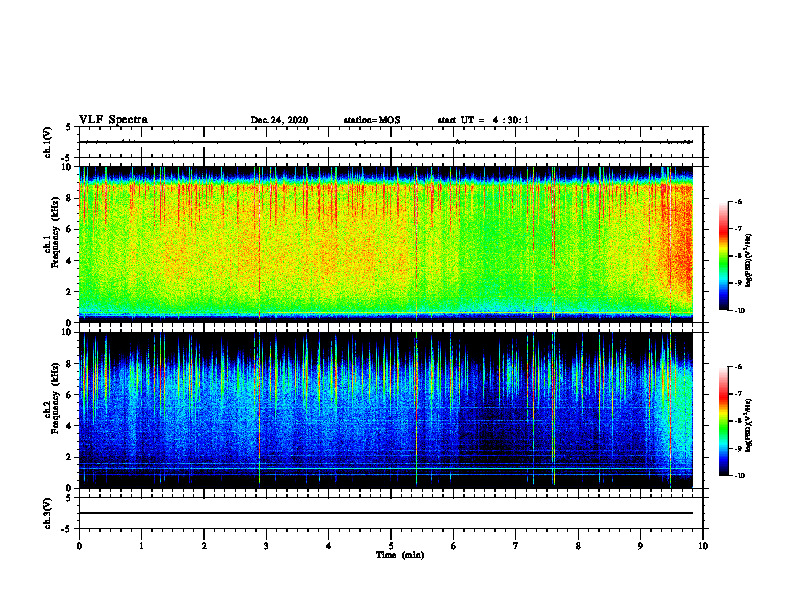The width and height of the screenshot is (792, 612).
Task: Click the ch.1 "Frequency (kHz)" y-axis label
Action: tap(55, 233)
